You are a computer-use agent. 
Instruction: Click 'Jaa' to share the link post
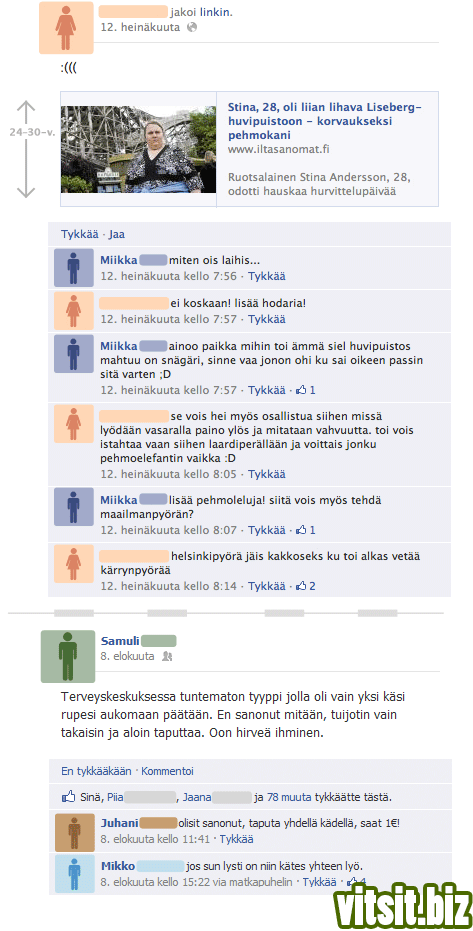[x=116, y=235]
